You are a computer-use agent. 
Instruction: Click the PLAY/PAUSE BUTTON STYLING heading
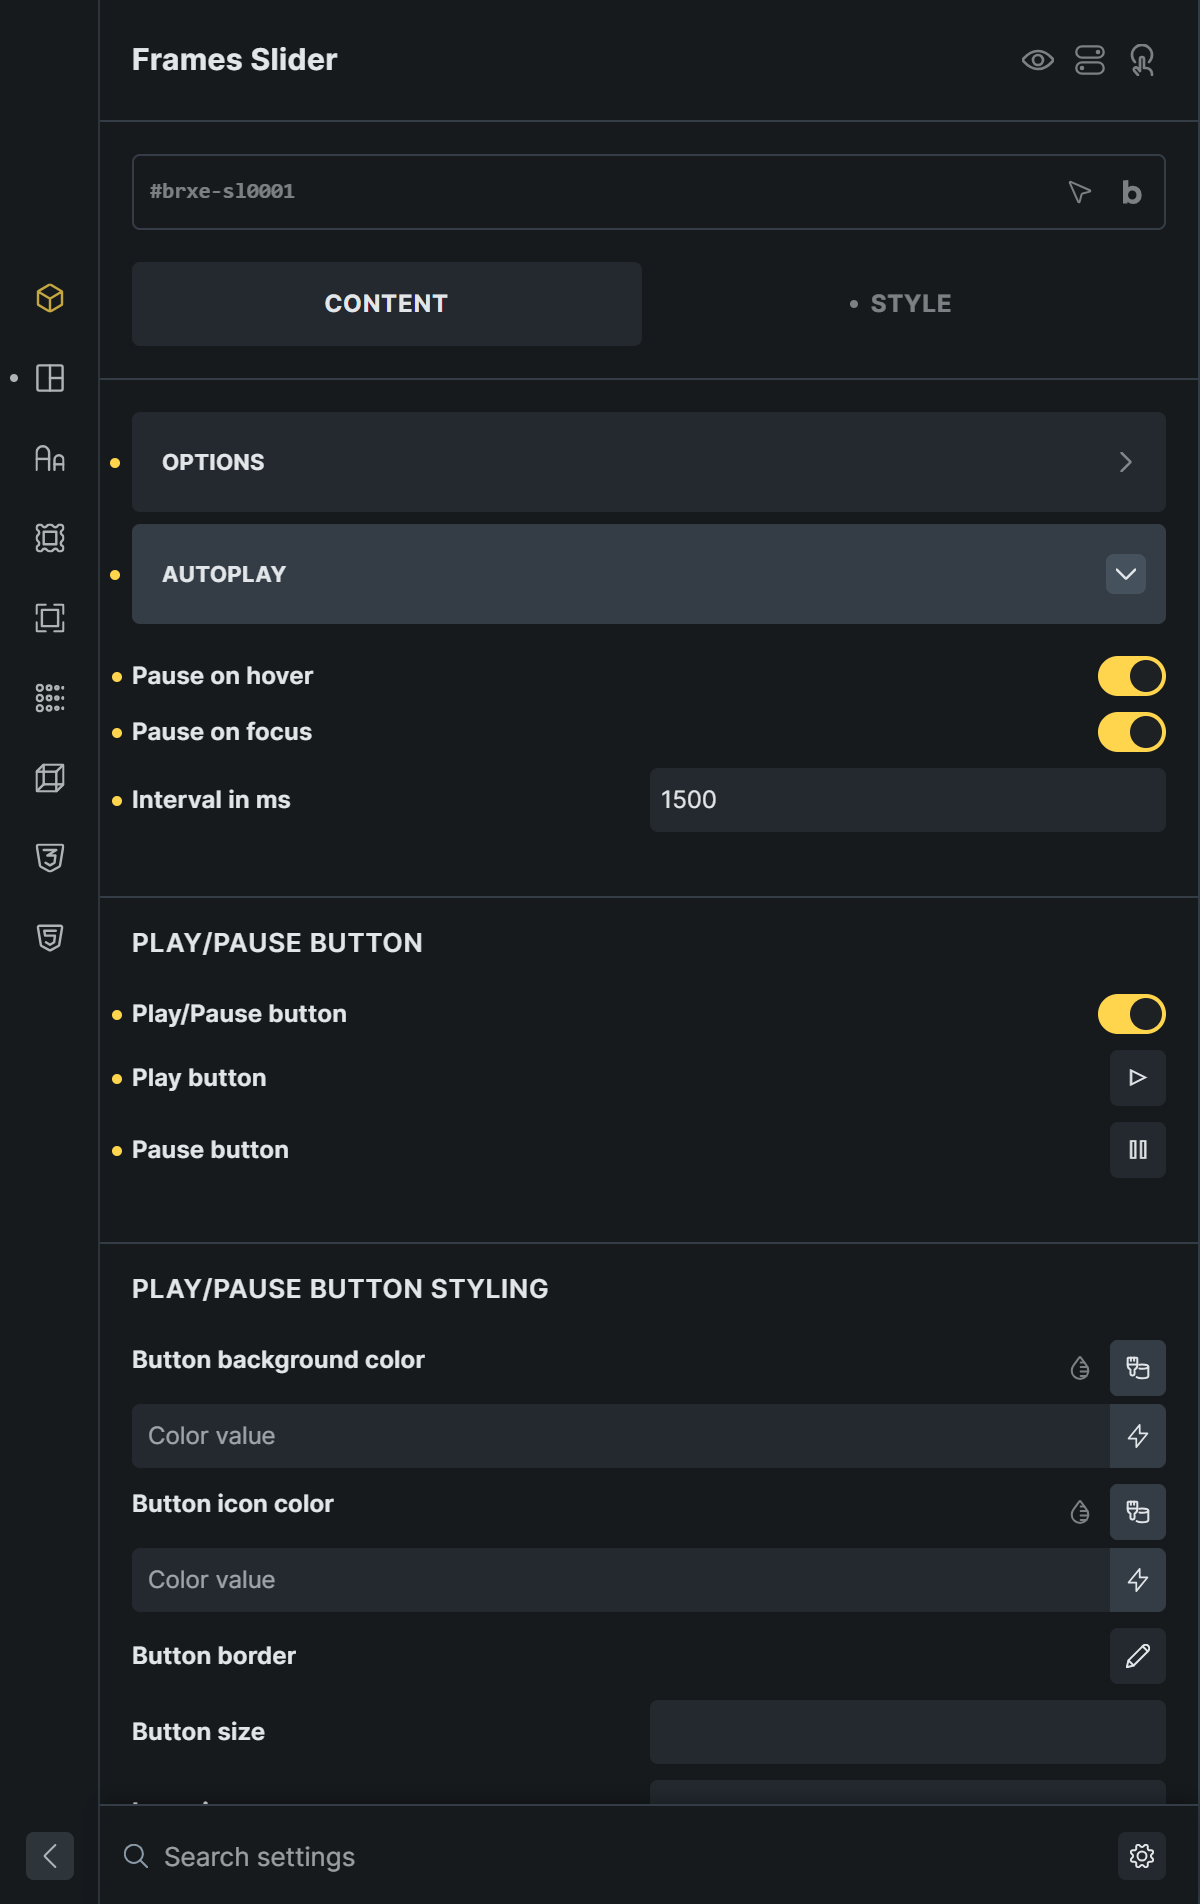pos(340,1289)
